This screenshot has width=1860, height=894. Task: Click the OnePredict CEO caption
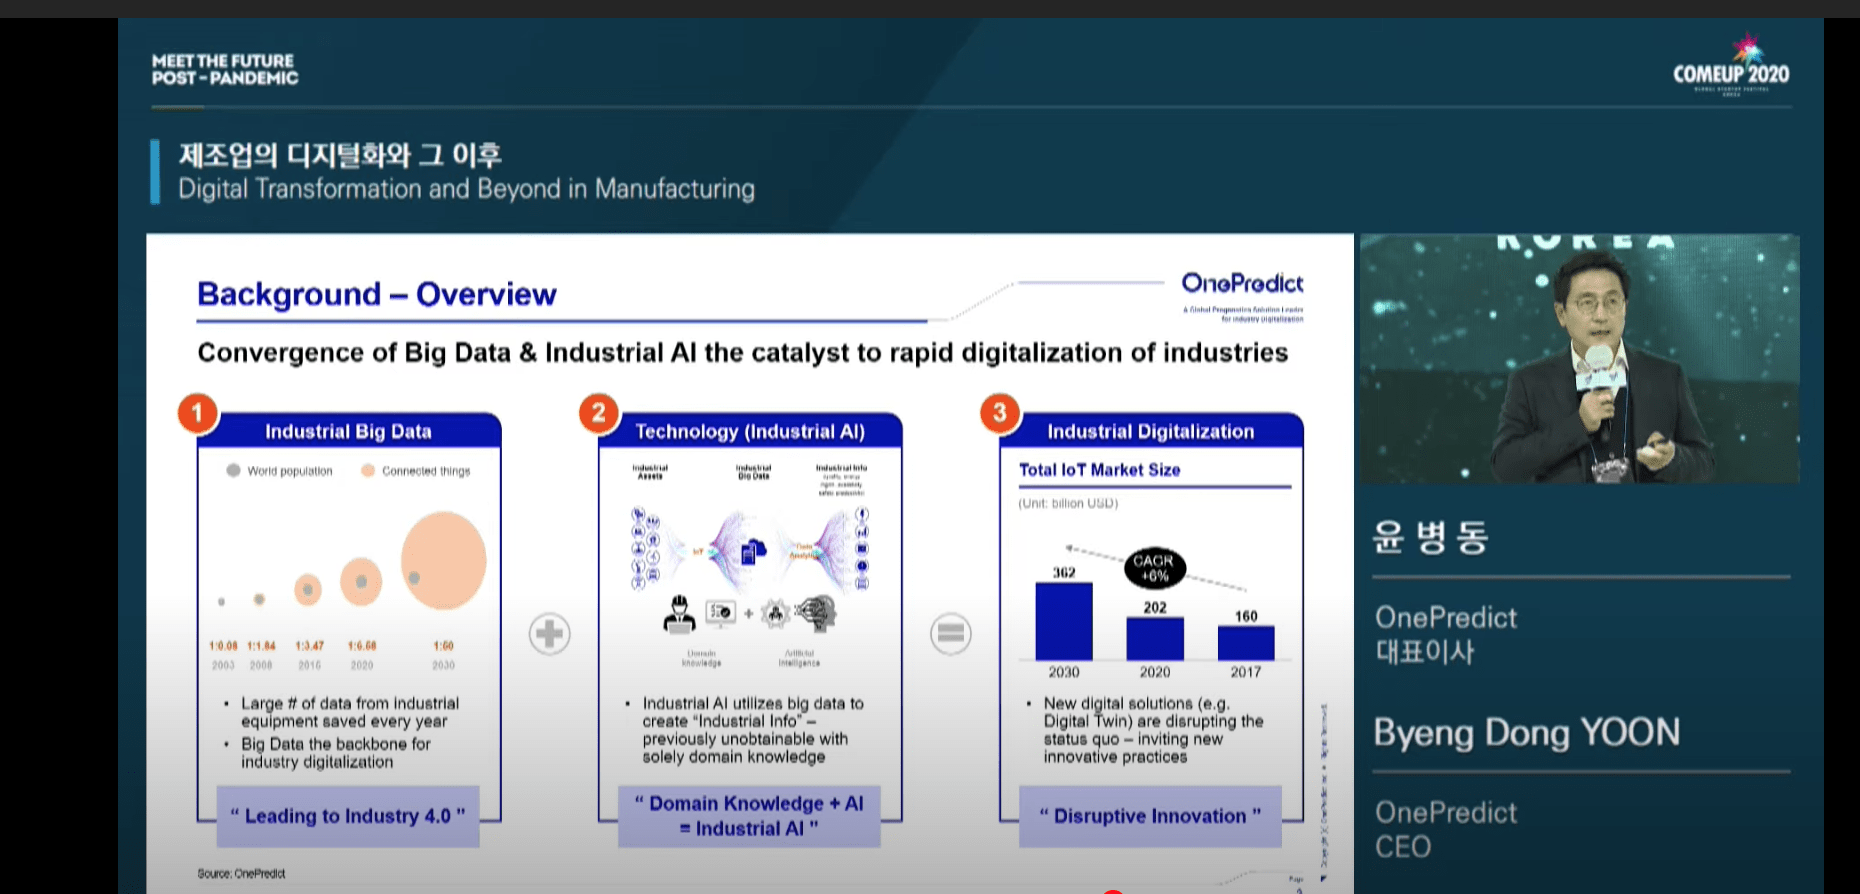click(x=1445, y=829)
